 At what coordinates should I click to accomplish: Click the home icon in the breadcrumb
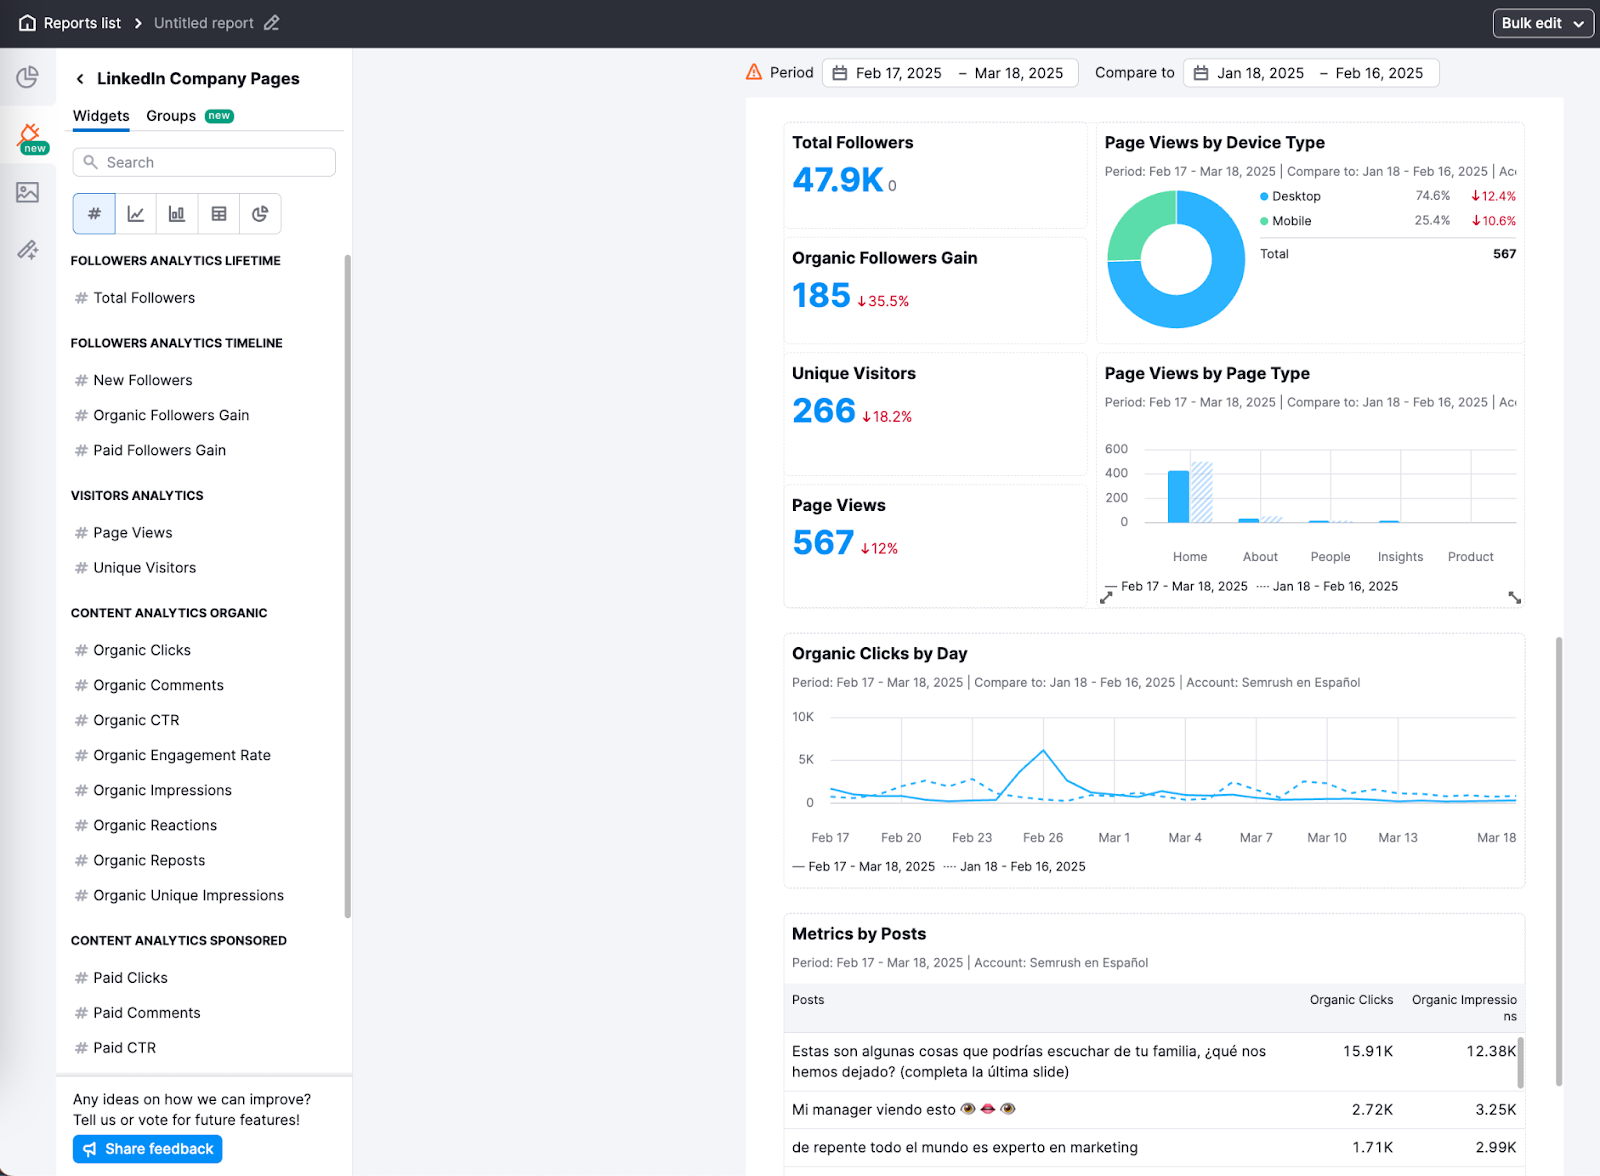tap(27, 22)
